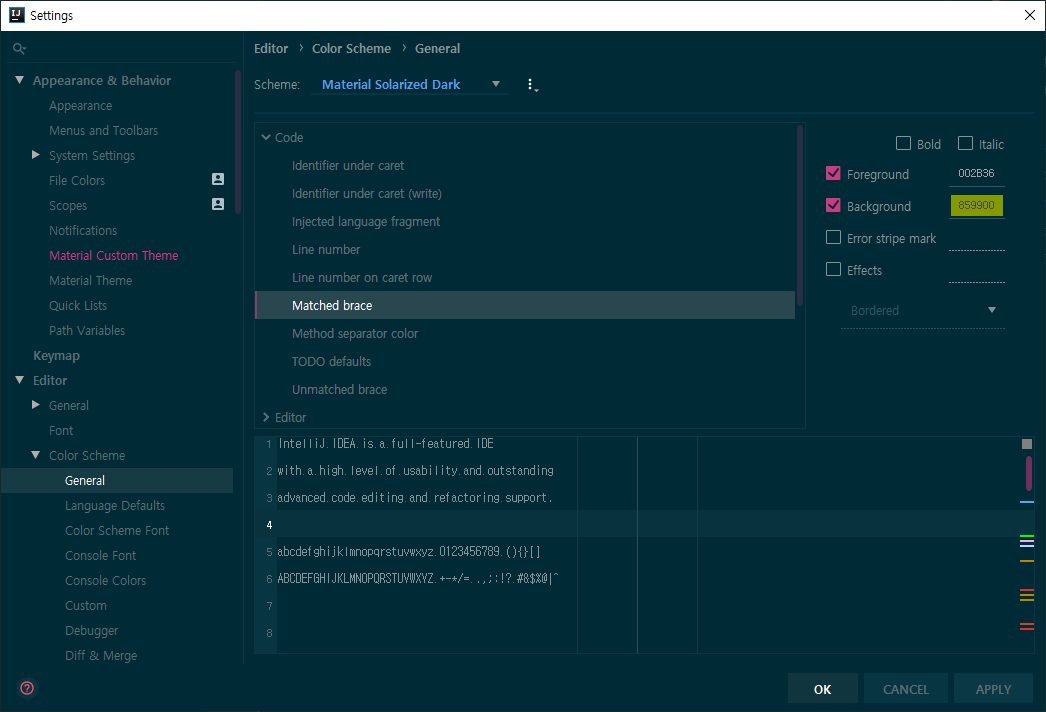The width and height of the screenshot is (1046, 712).
Task: Click the profile icon next to File Colors
Action: point(217,179)
